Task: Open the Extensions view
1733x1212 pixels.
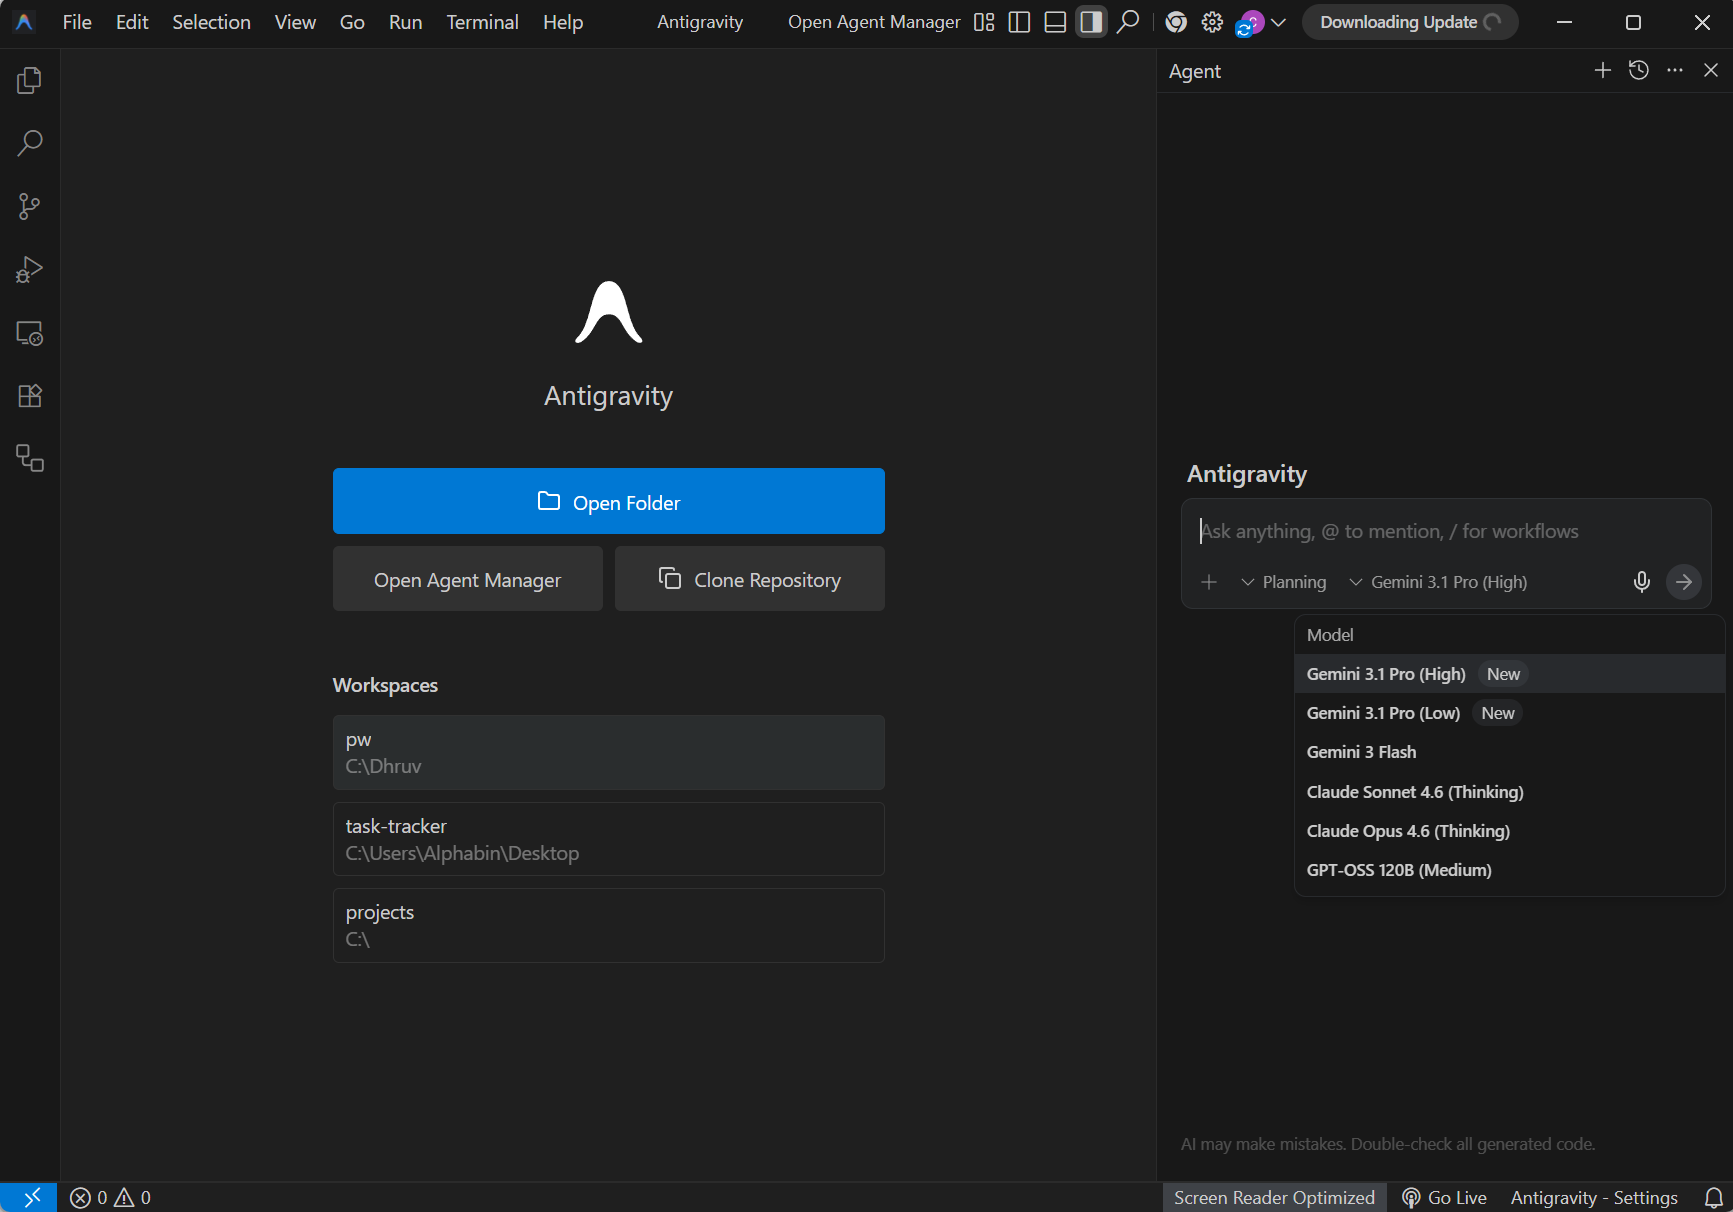Action: (x=29, y=396)
